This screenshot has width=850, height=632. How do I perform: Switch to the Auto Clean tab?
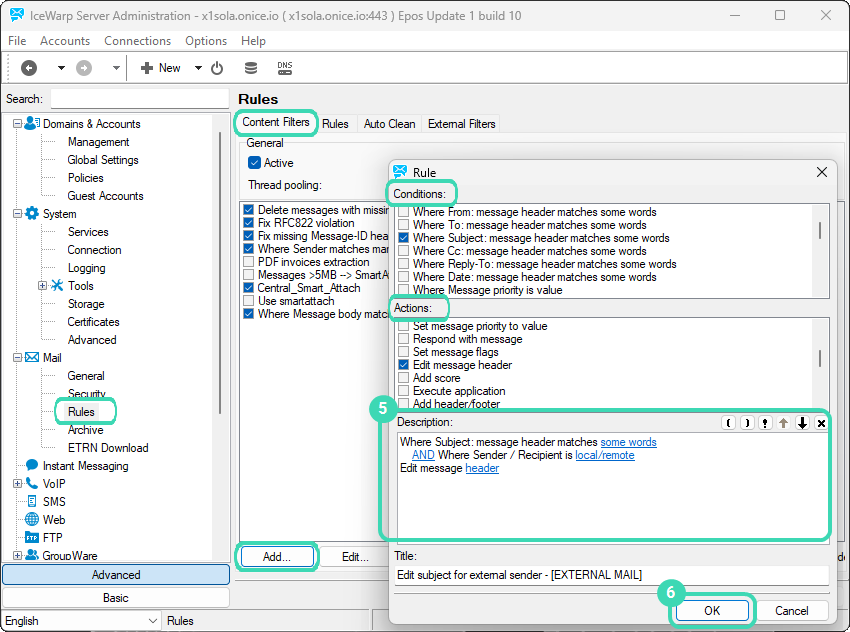pyautogui.click(x=389, y=124)
